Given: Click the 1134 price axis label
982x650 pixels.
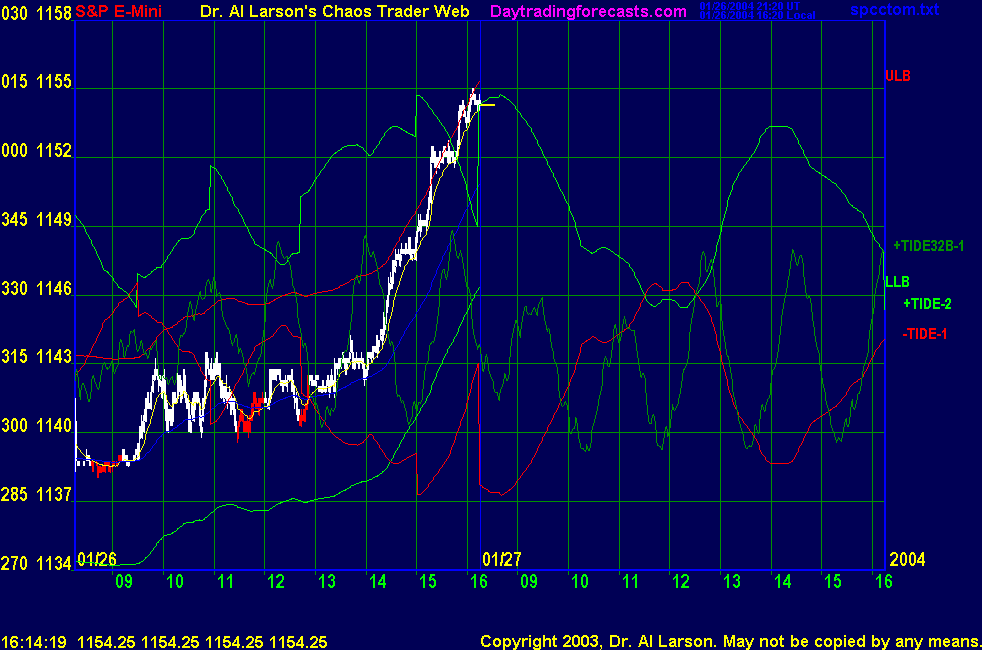Looking at the screenshot, I should click(x=54, y=563).
